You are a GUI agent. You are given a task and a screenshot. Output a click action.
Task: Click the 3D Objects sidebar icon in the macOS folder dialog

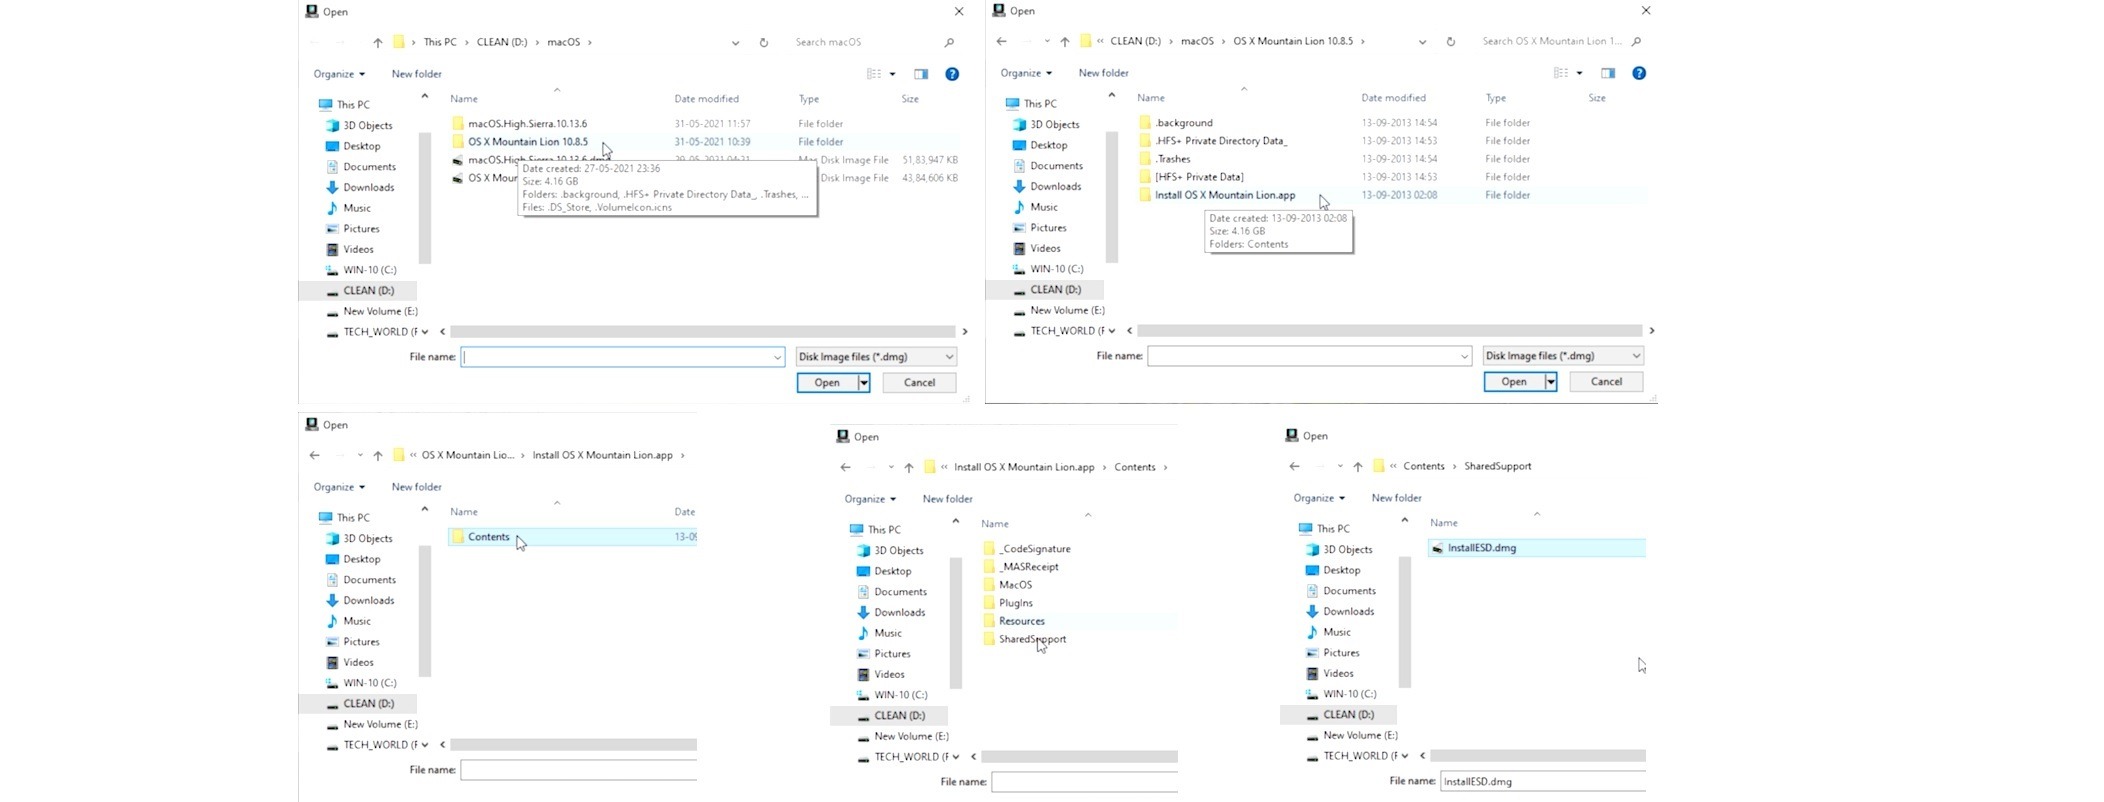tap(333, 126)
